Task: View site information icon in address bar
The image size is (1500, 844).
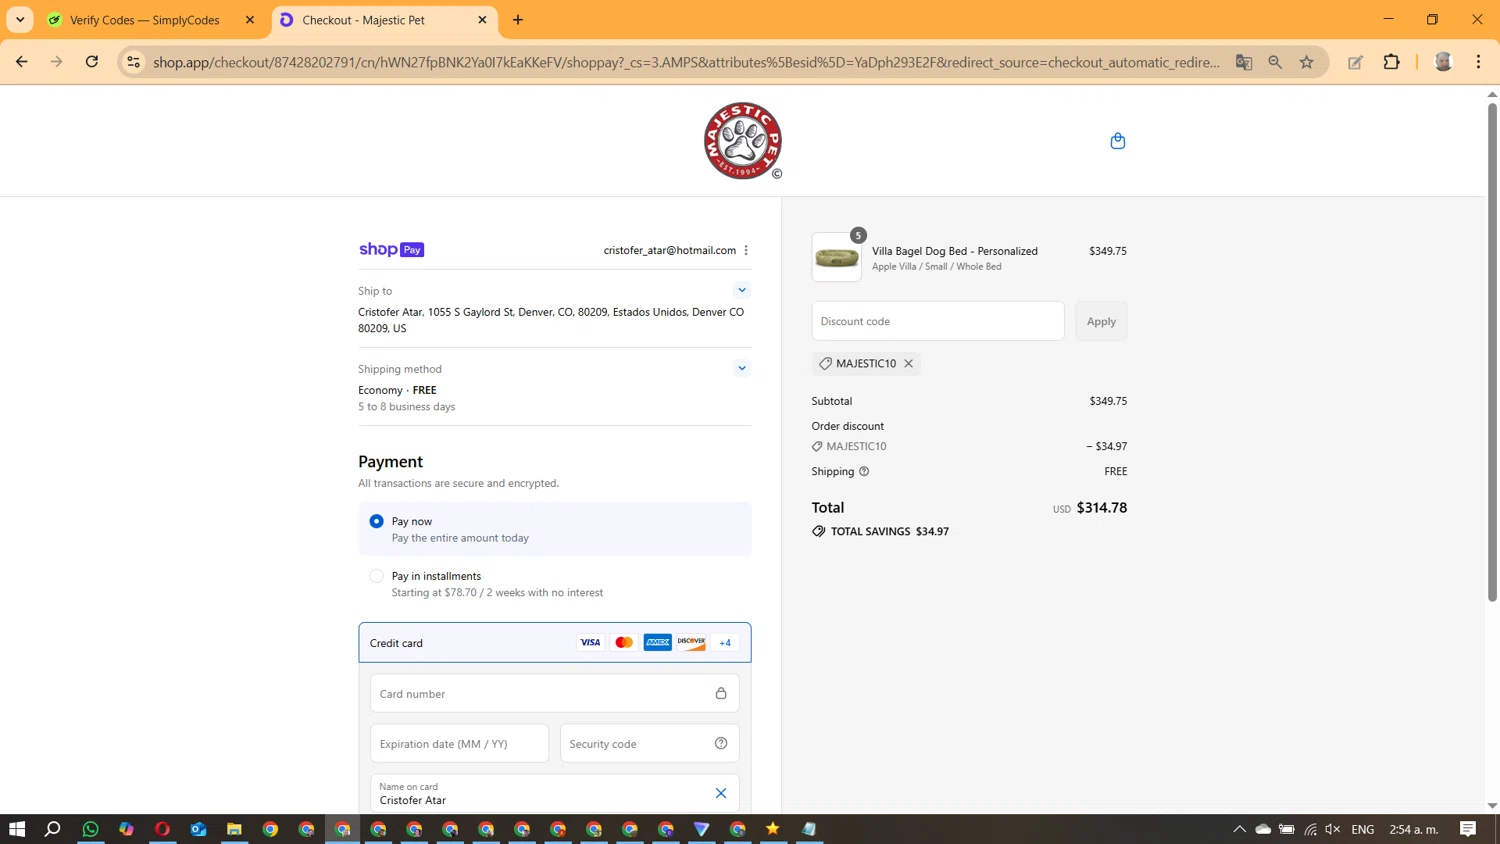Action: (x=133, y=62)
